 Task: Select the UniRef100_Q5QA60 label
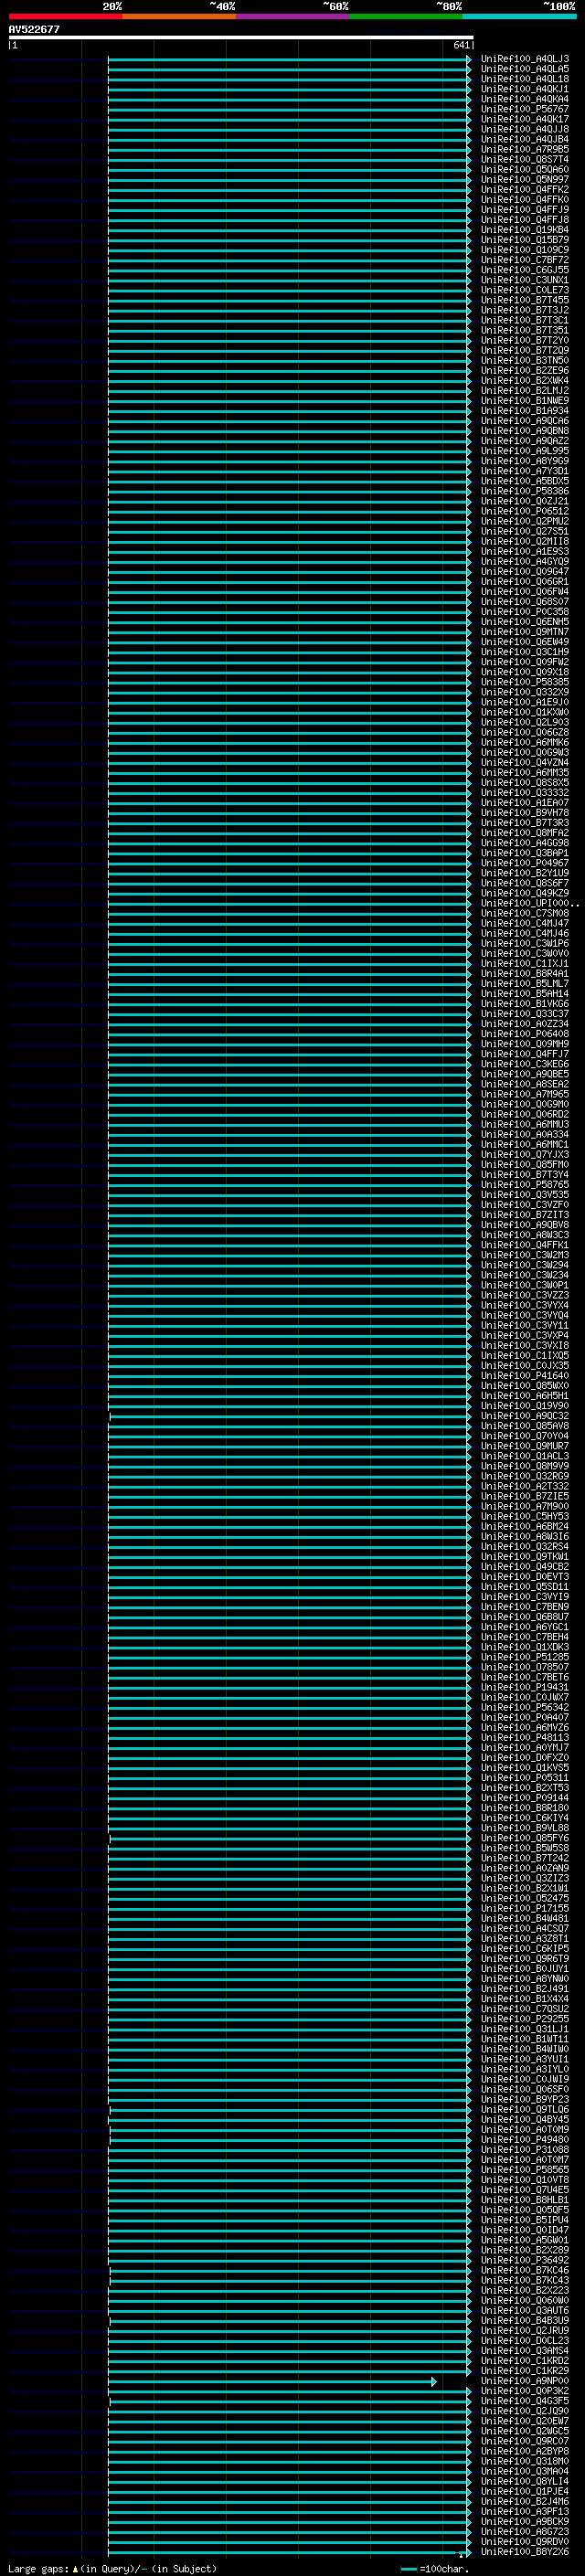525,170
